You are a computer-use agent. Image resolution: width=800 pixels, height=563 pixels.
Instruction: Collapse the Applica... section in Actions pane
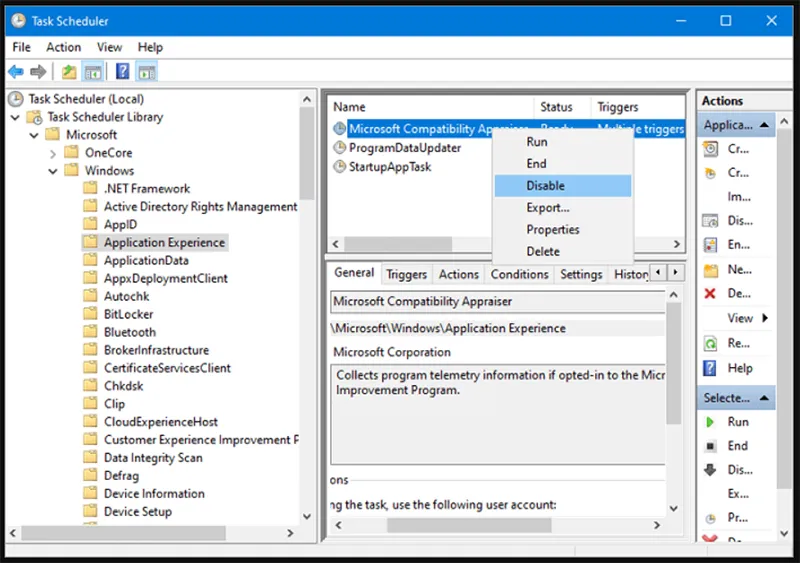(764, 125)
